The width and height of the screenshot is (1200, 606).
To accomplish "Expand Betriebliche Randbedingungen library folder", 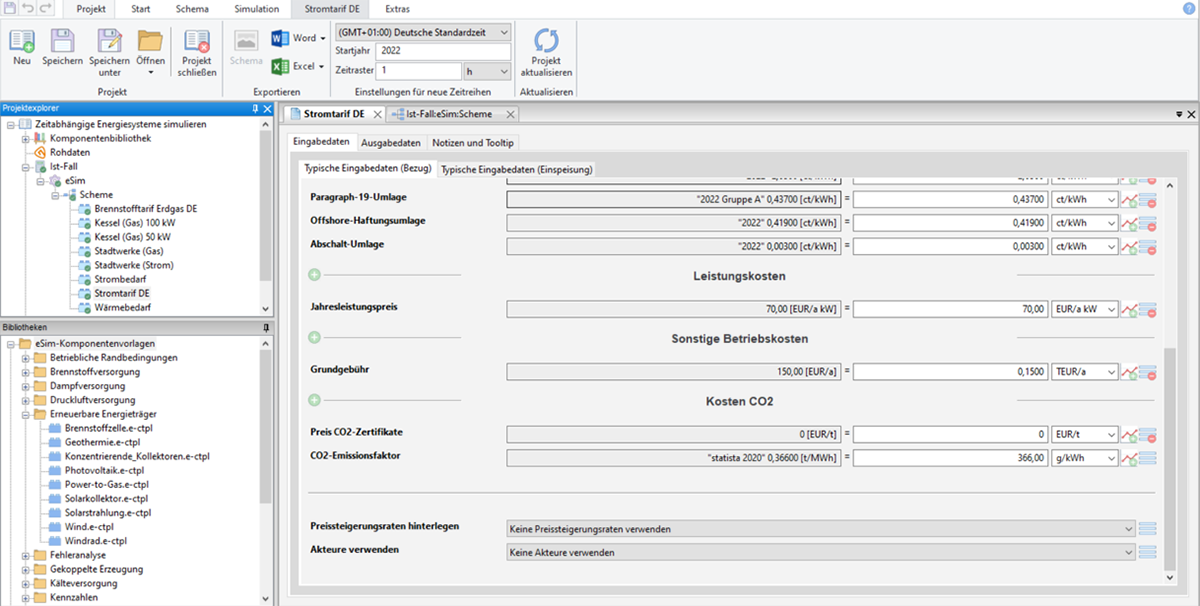I will coord(26,358).
